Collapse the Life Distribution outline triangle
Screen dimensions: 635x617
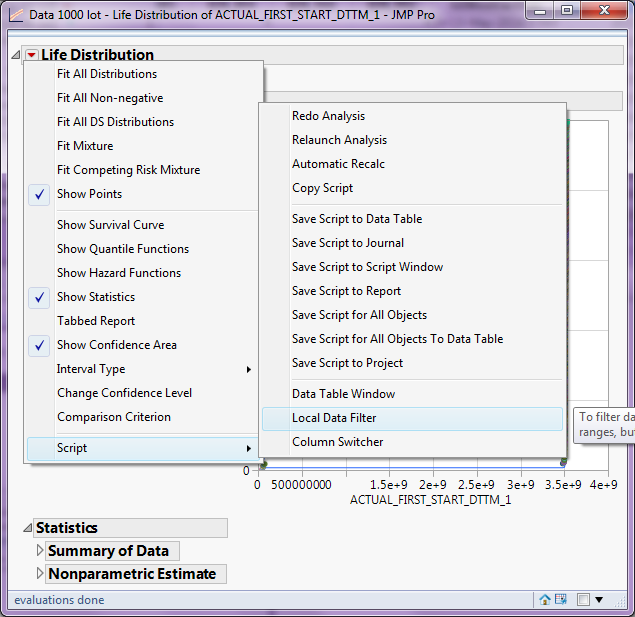(15, 55)
